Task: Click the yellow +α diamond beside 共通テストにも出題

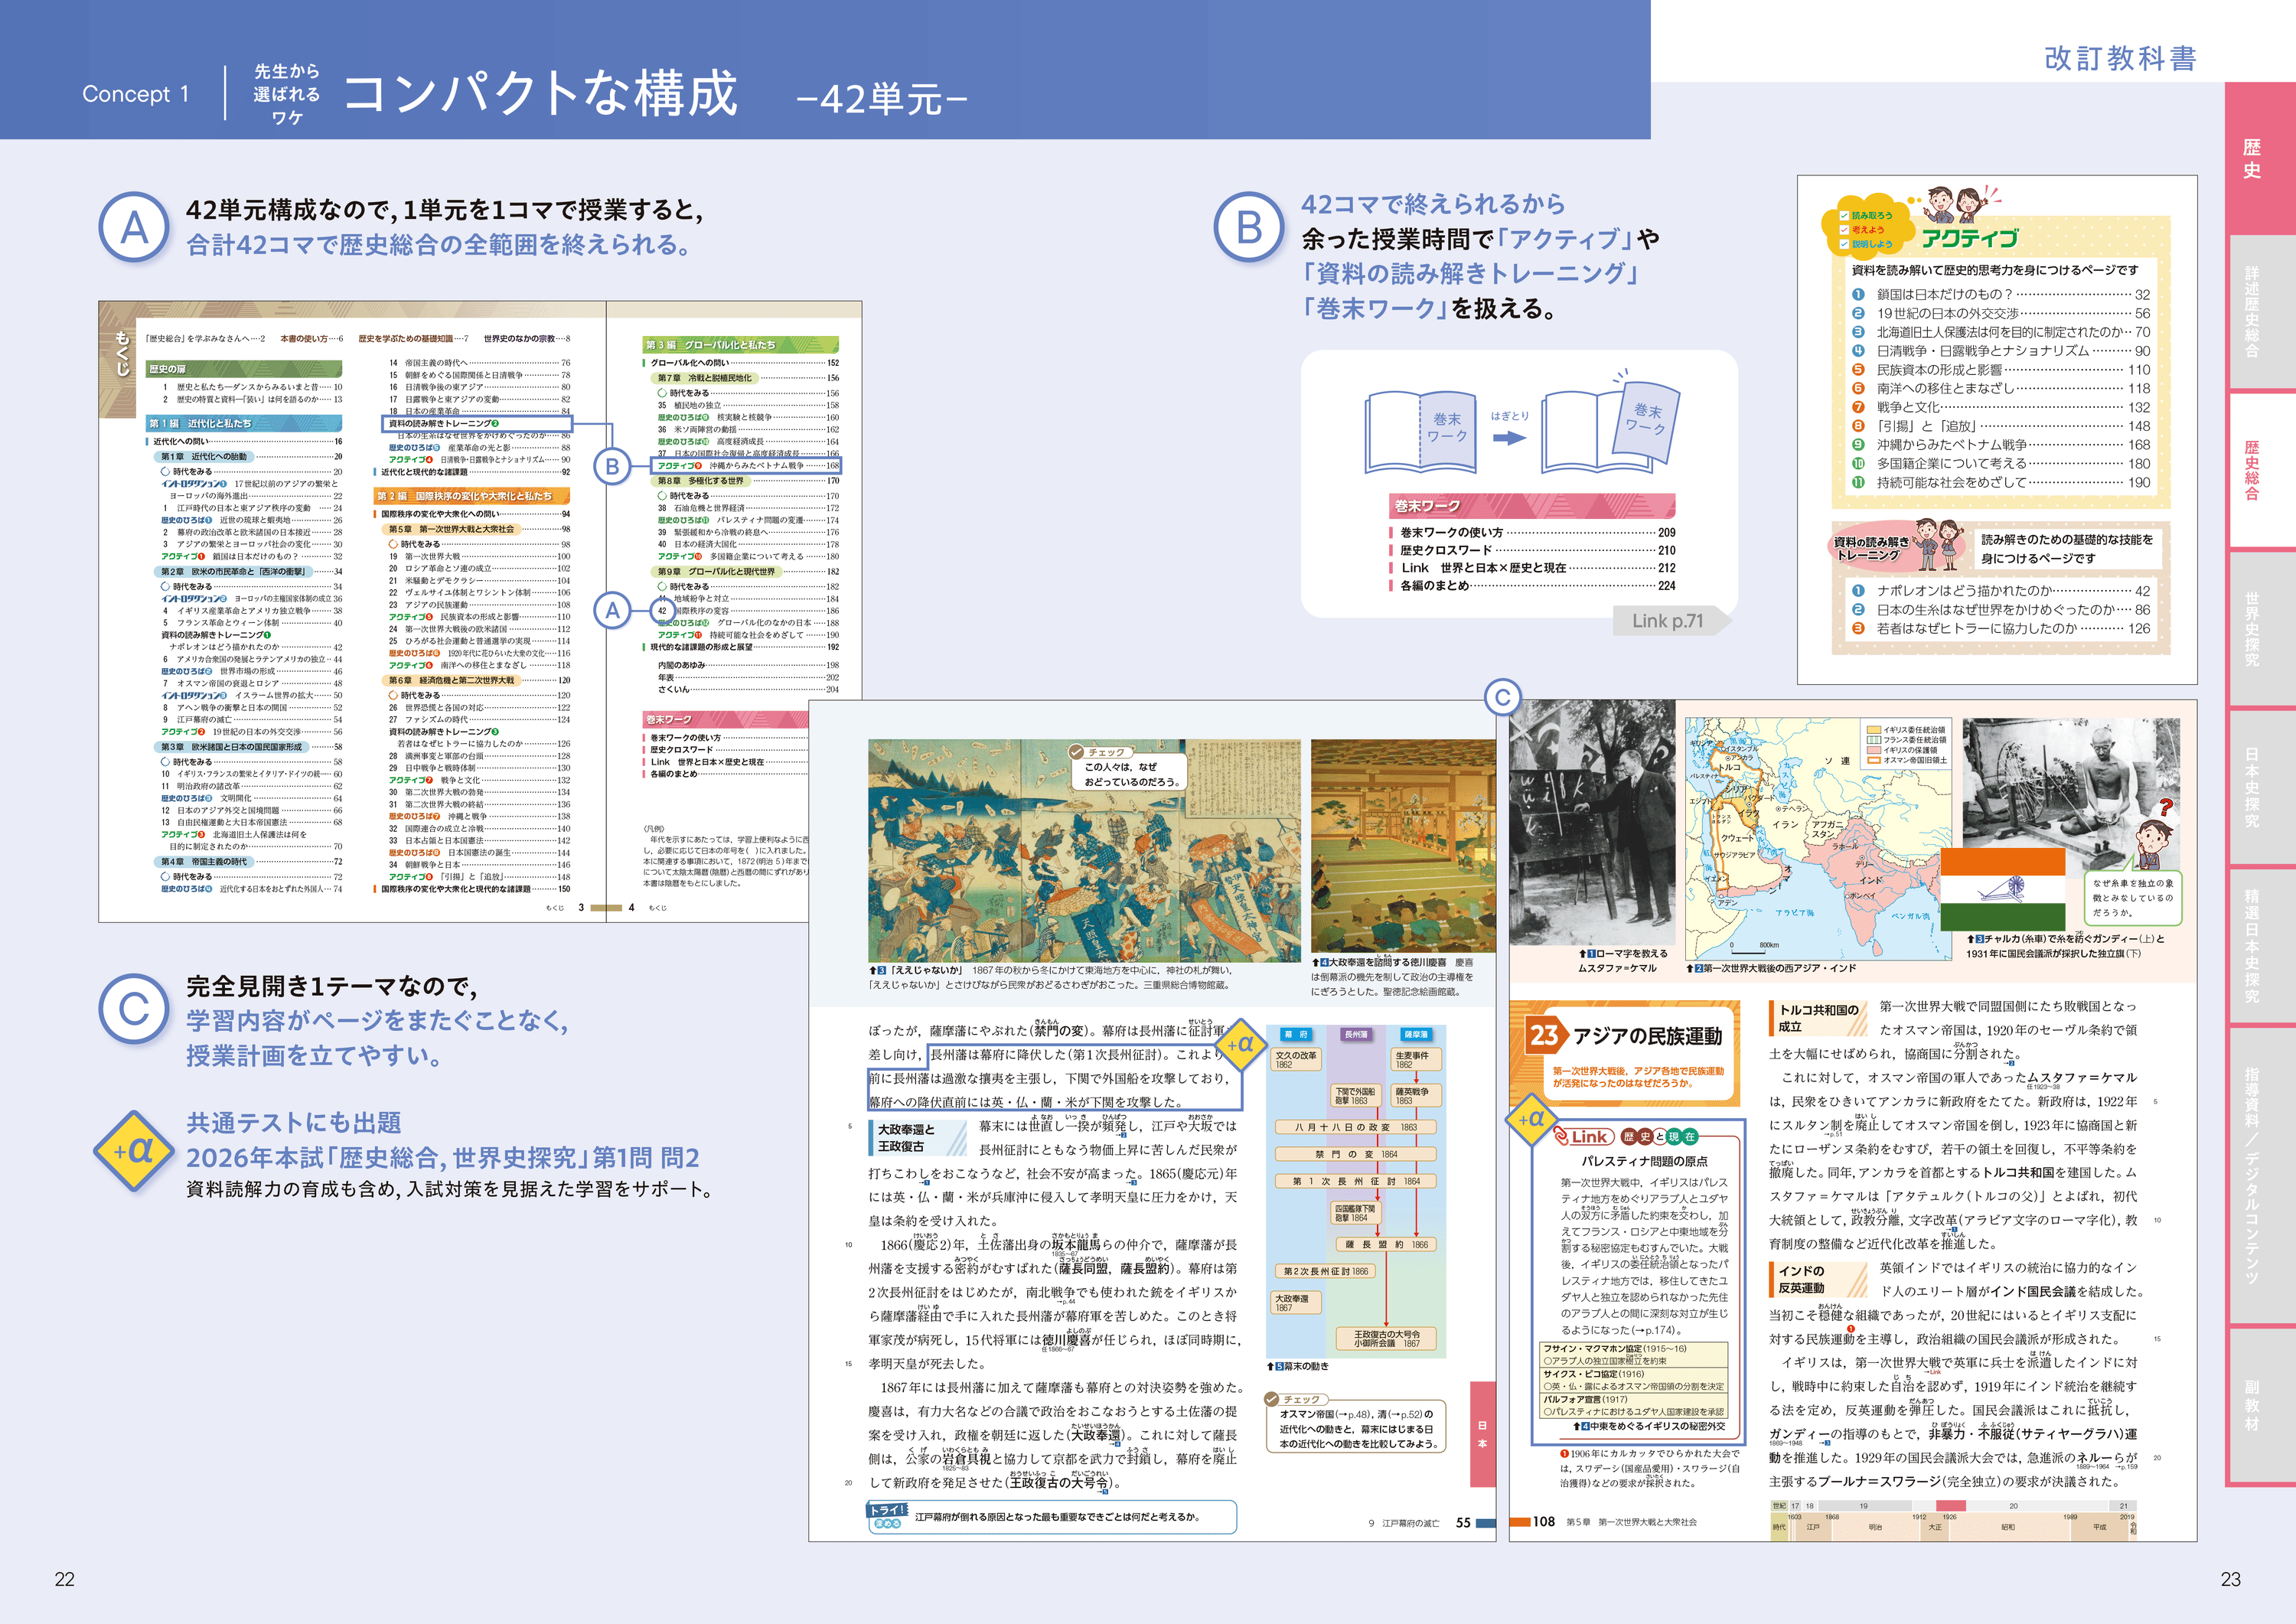Action: coord(134,1151)
